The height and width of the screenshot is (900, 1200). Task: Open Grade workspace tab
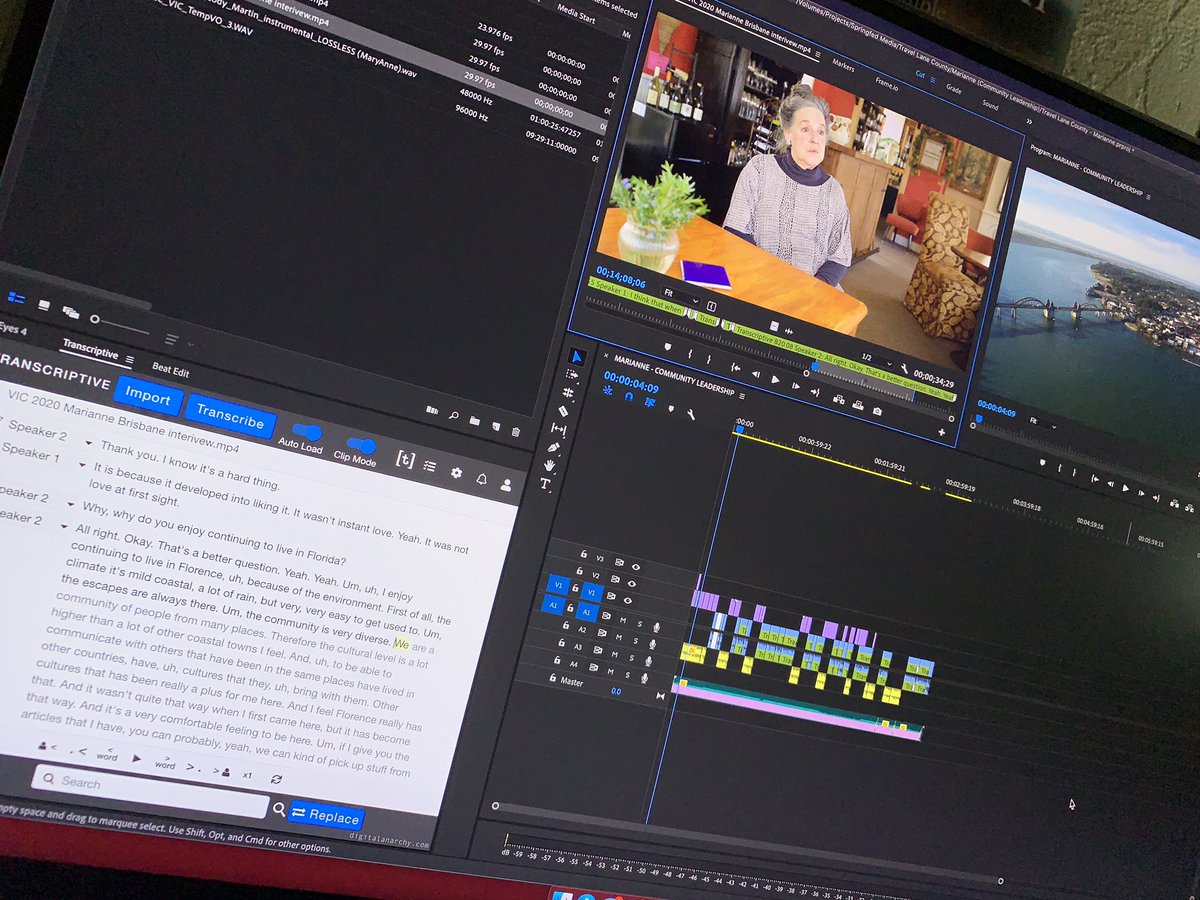click(953, 91)
